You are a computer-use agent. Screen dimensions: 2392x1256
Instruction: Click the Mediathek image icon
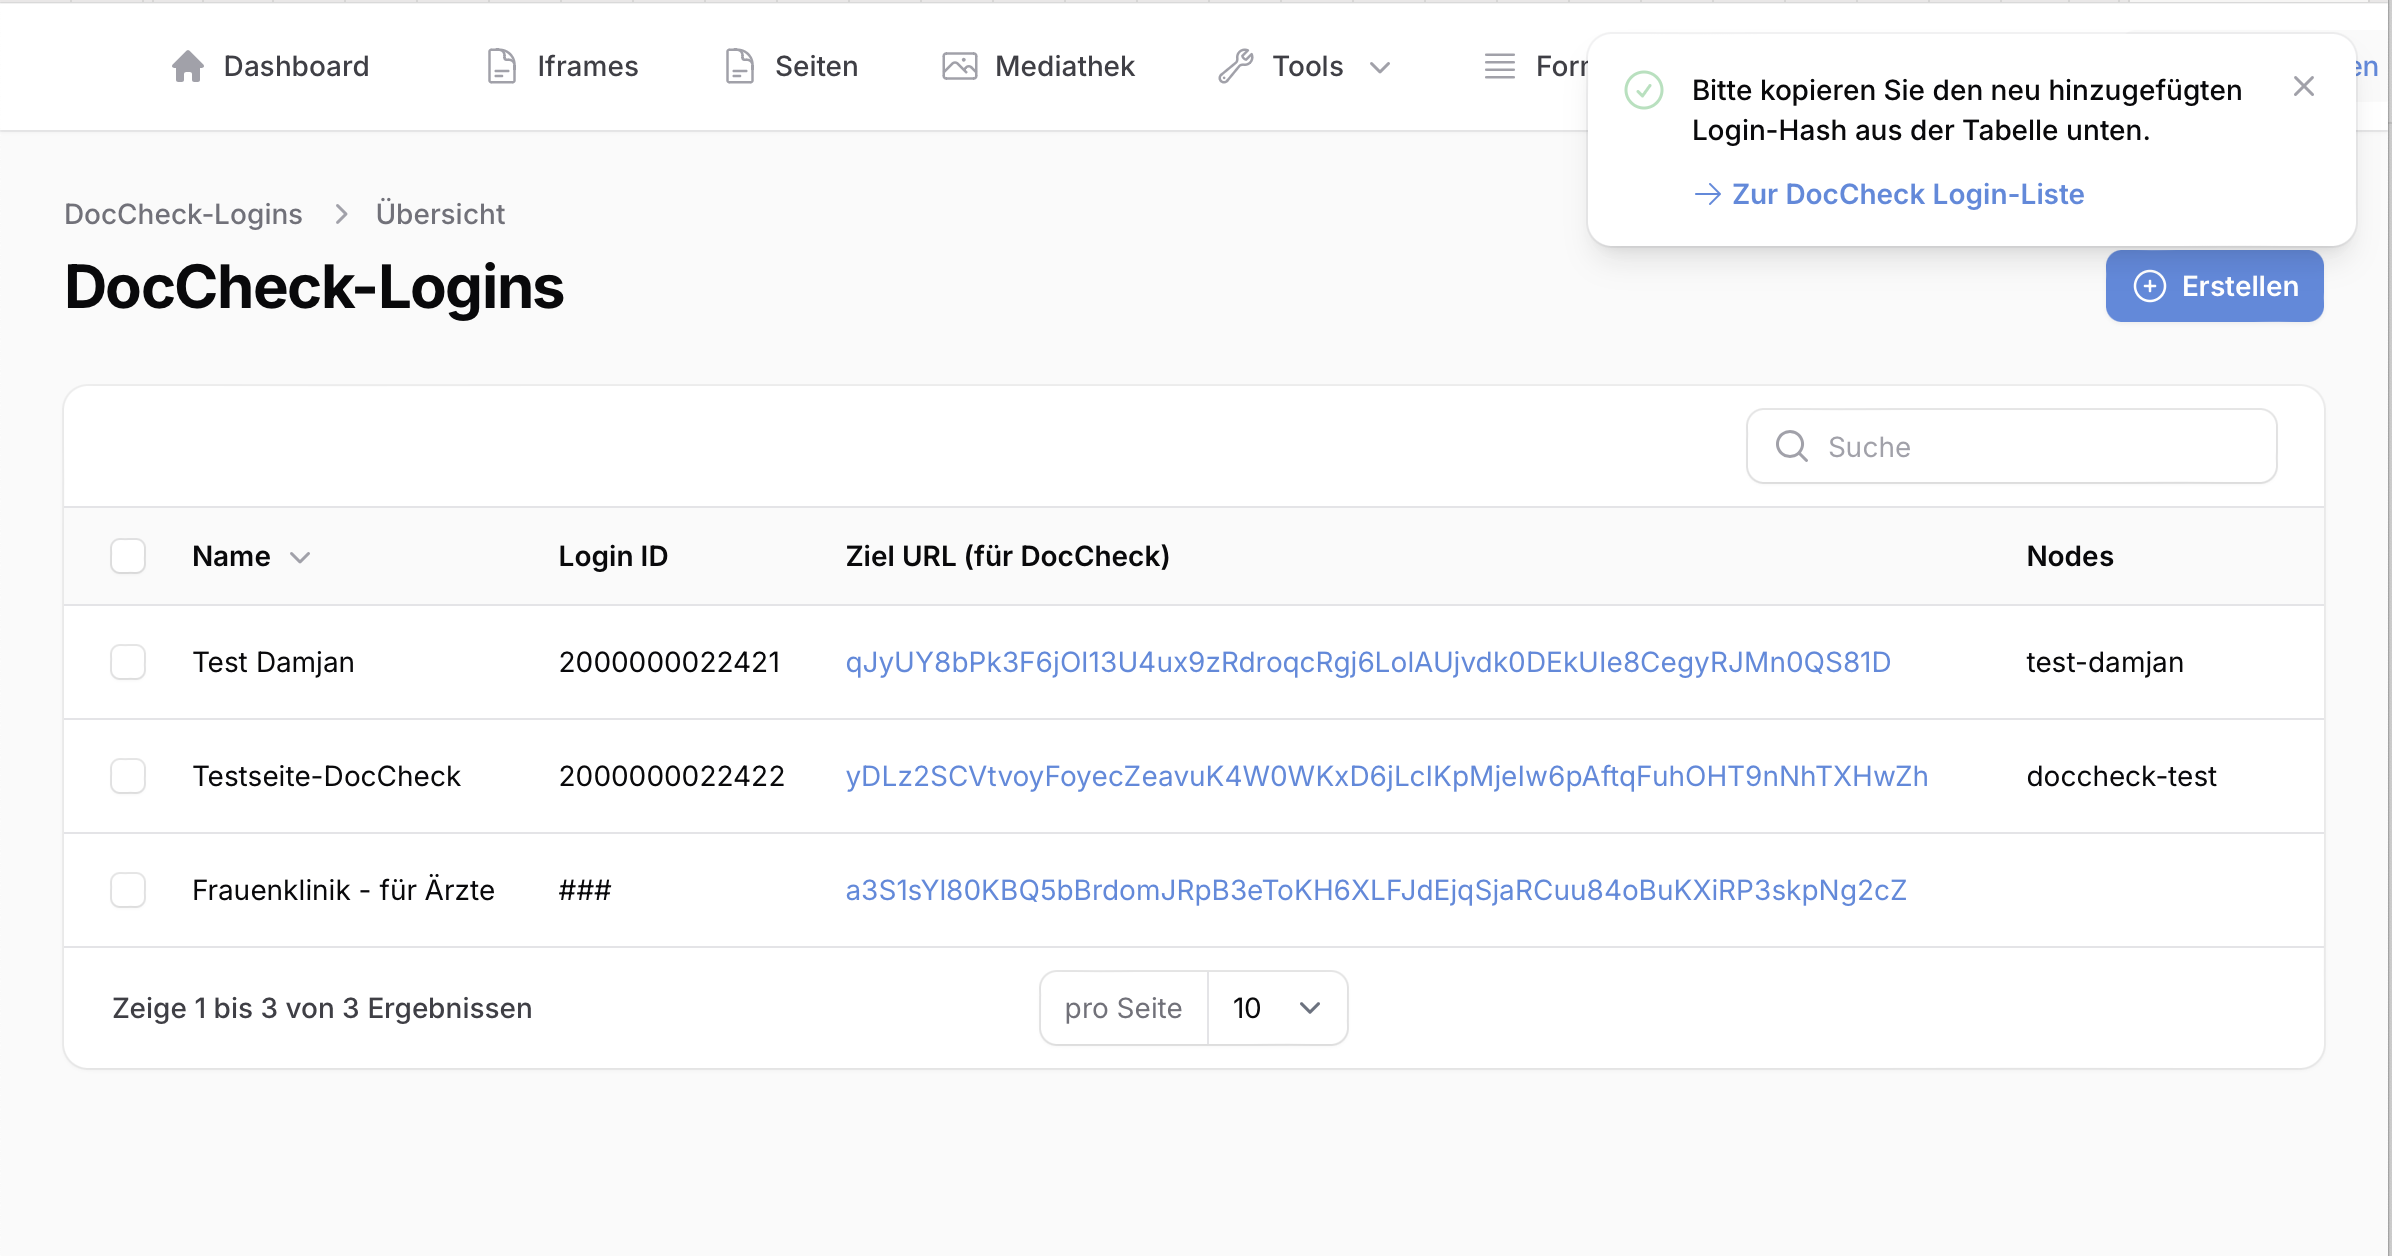pos(960,66)
